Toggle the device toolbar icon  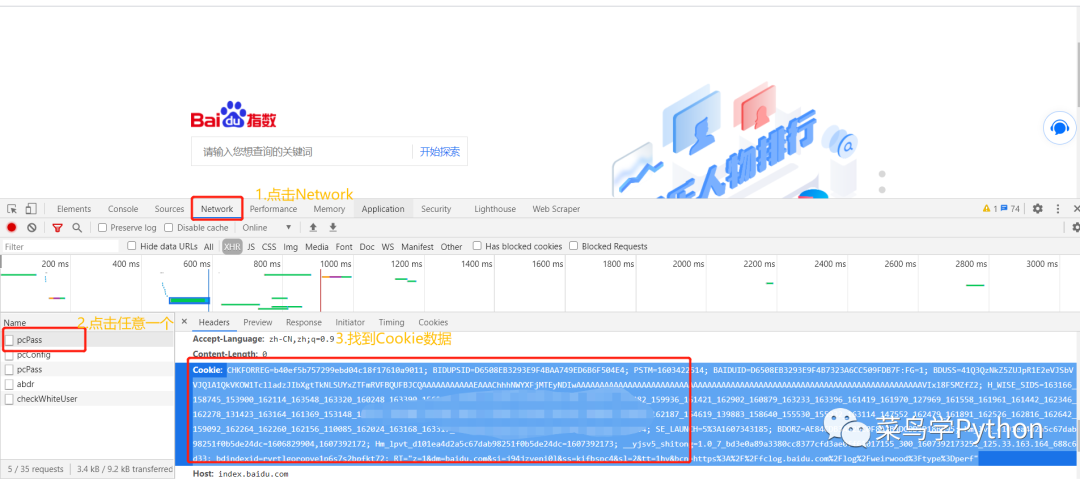[31, 209]
